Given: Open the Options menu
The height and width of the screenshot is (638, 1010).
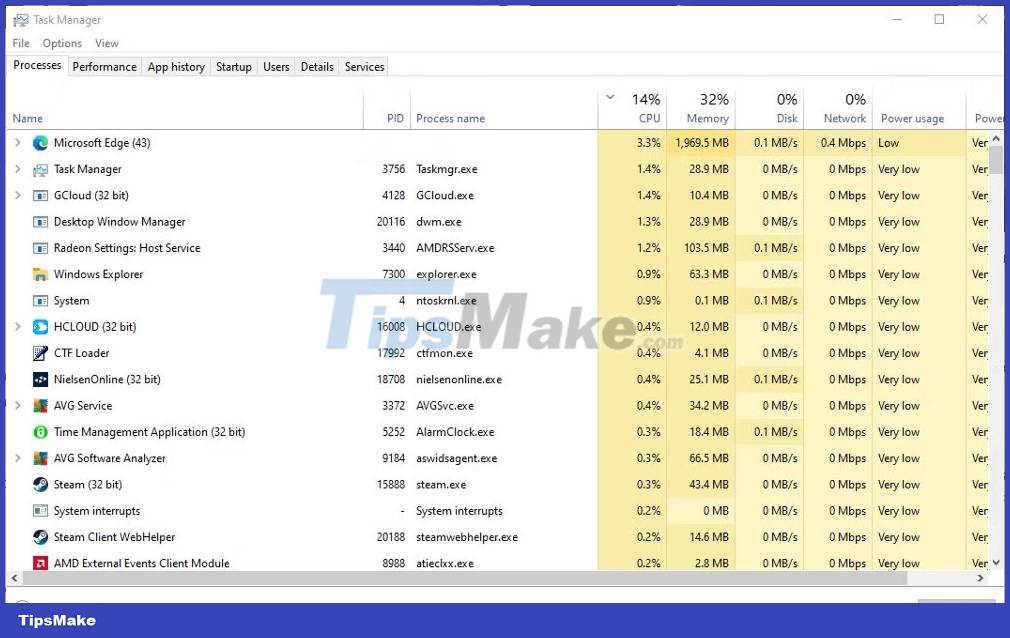Looking at the screenshot, I should click(61, 43).
